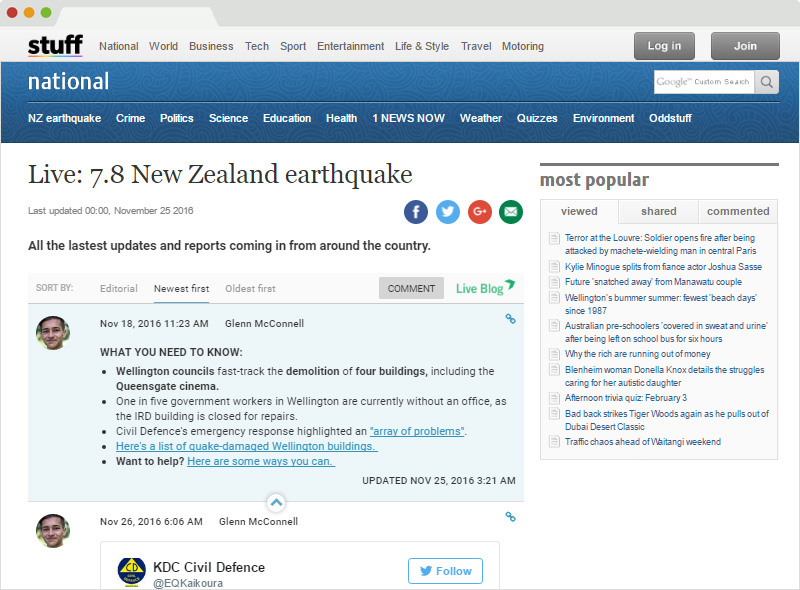Screen dimensions: 800x590
Task: Share the article on Twitter
Action: point(448,211)
